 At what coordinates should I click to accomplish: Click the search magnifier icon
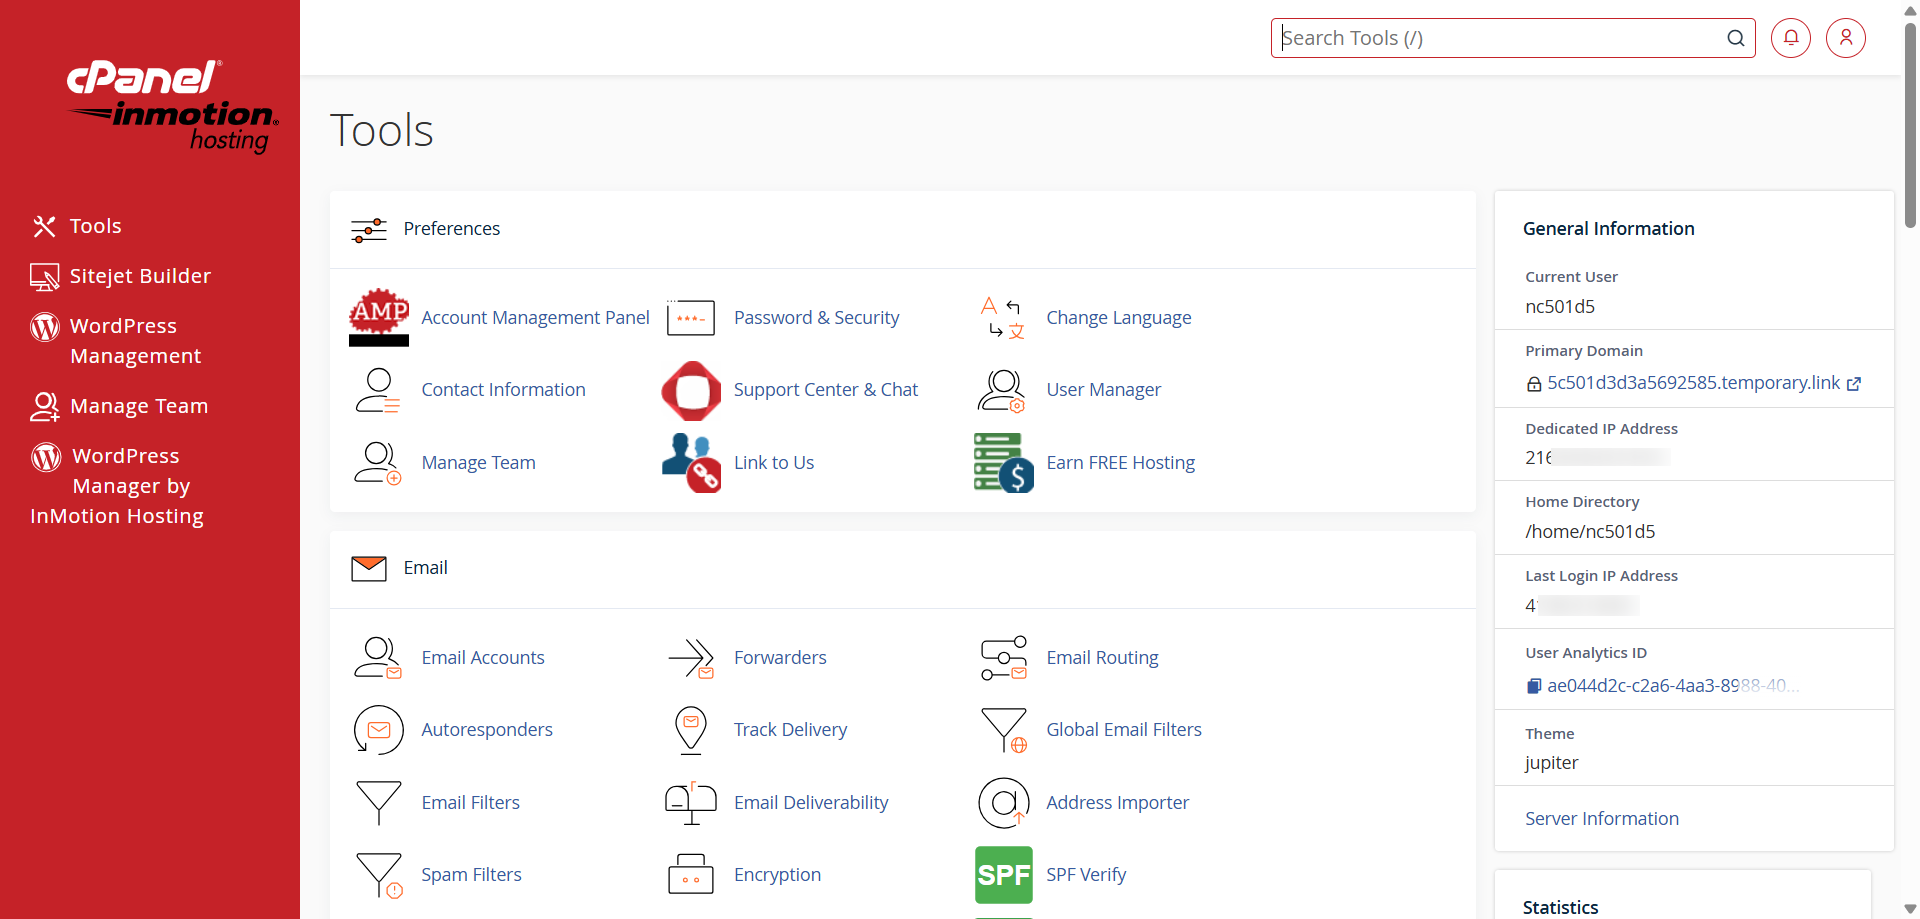(x=1736, y=38)
